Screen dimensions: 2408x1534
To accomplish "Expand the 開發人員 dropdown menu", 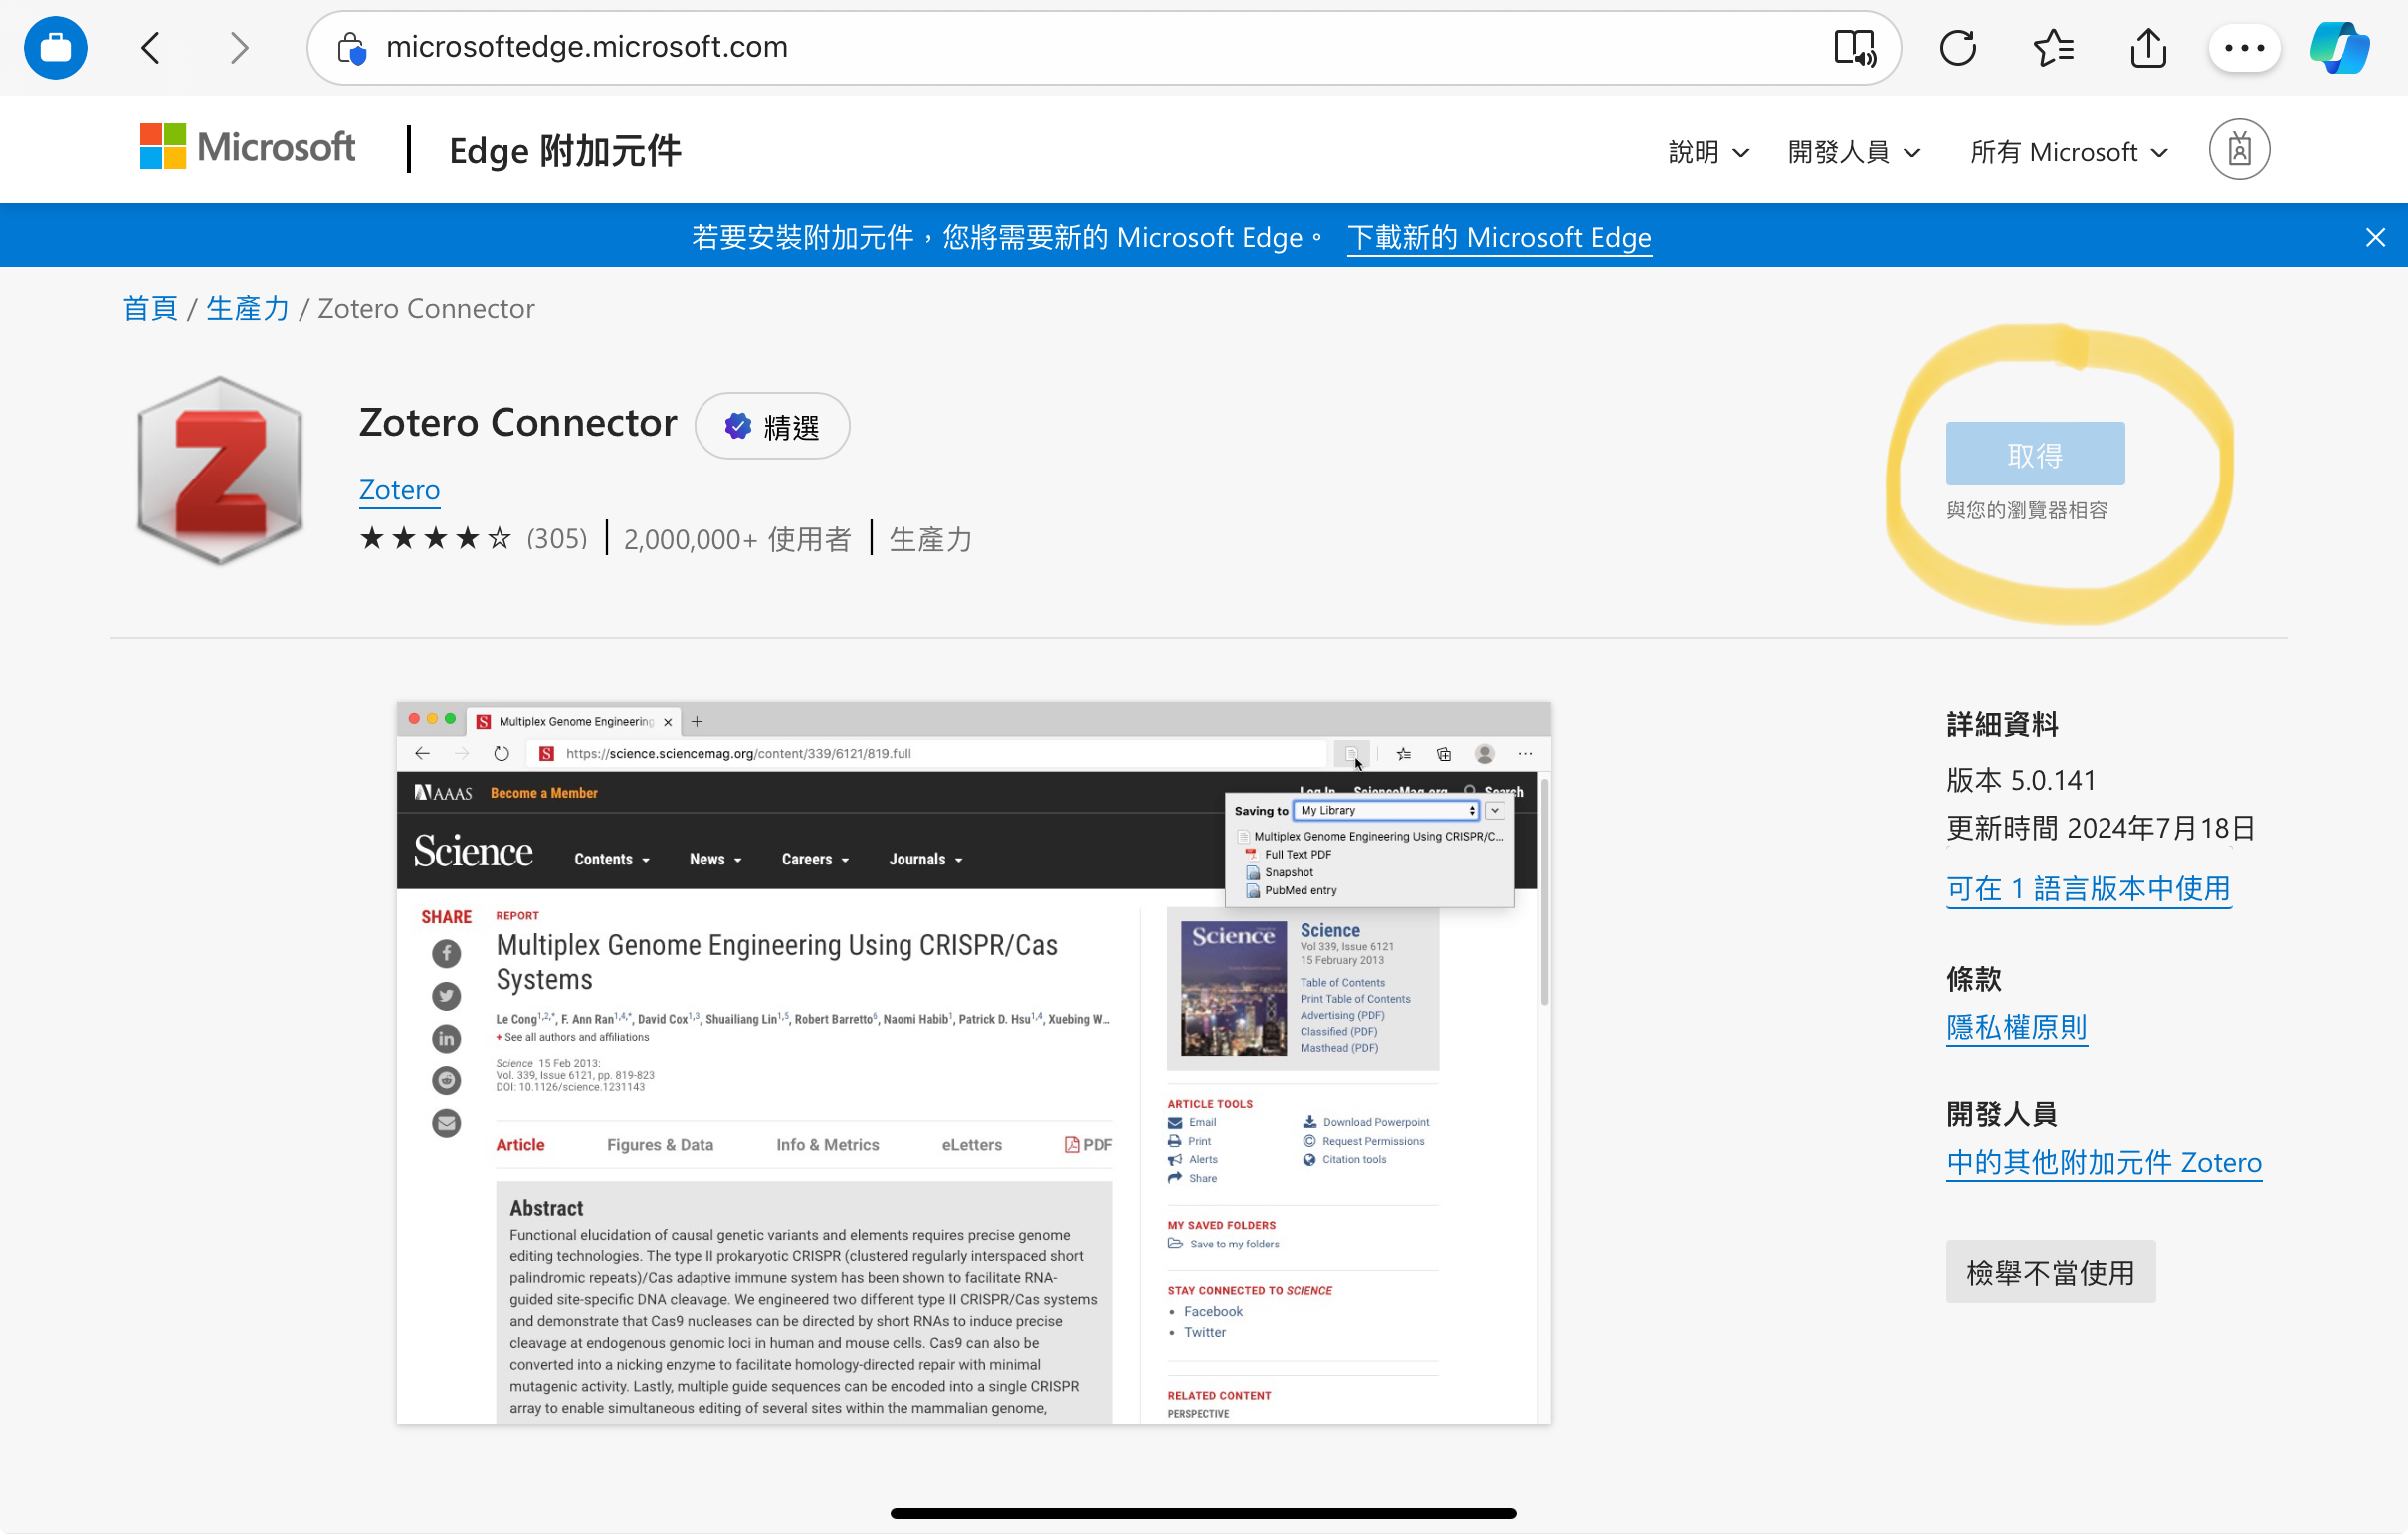I will [x=1853, y=152].
